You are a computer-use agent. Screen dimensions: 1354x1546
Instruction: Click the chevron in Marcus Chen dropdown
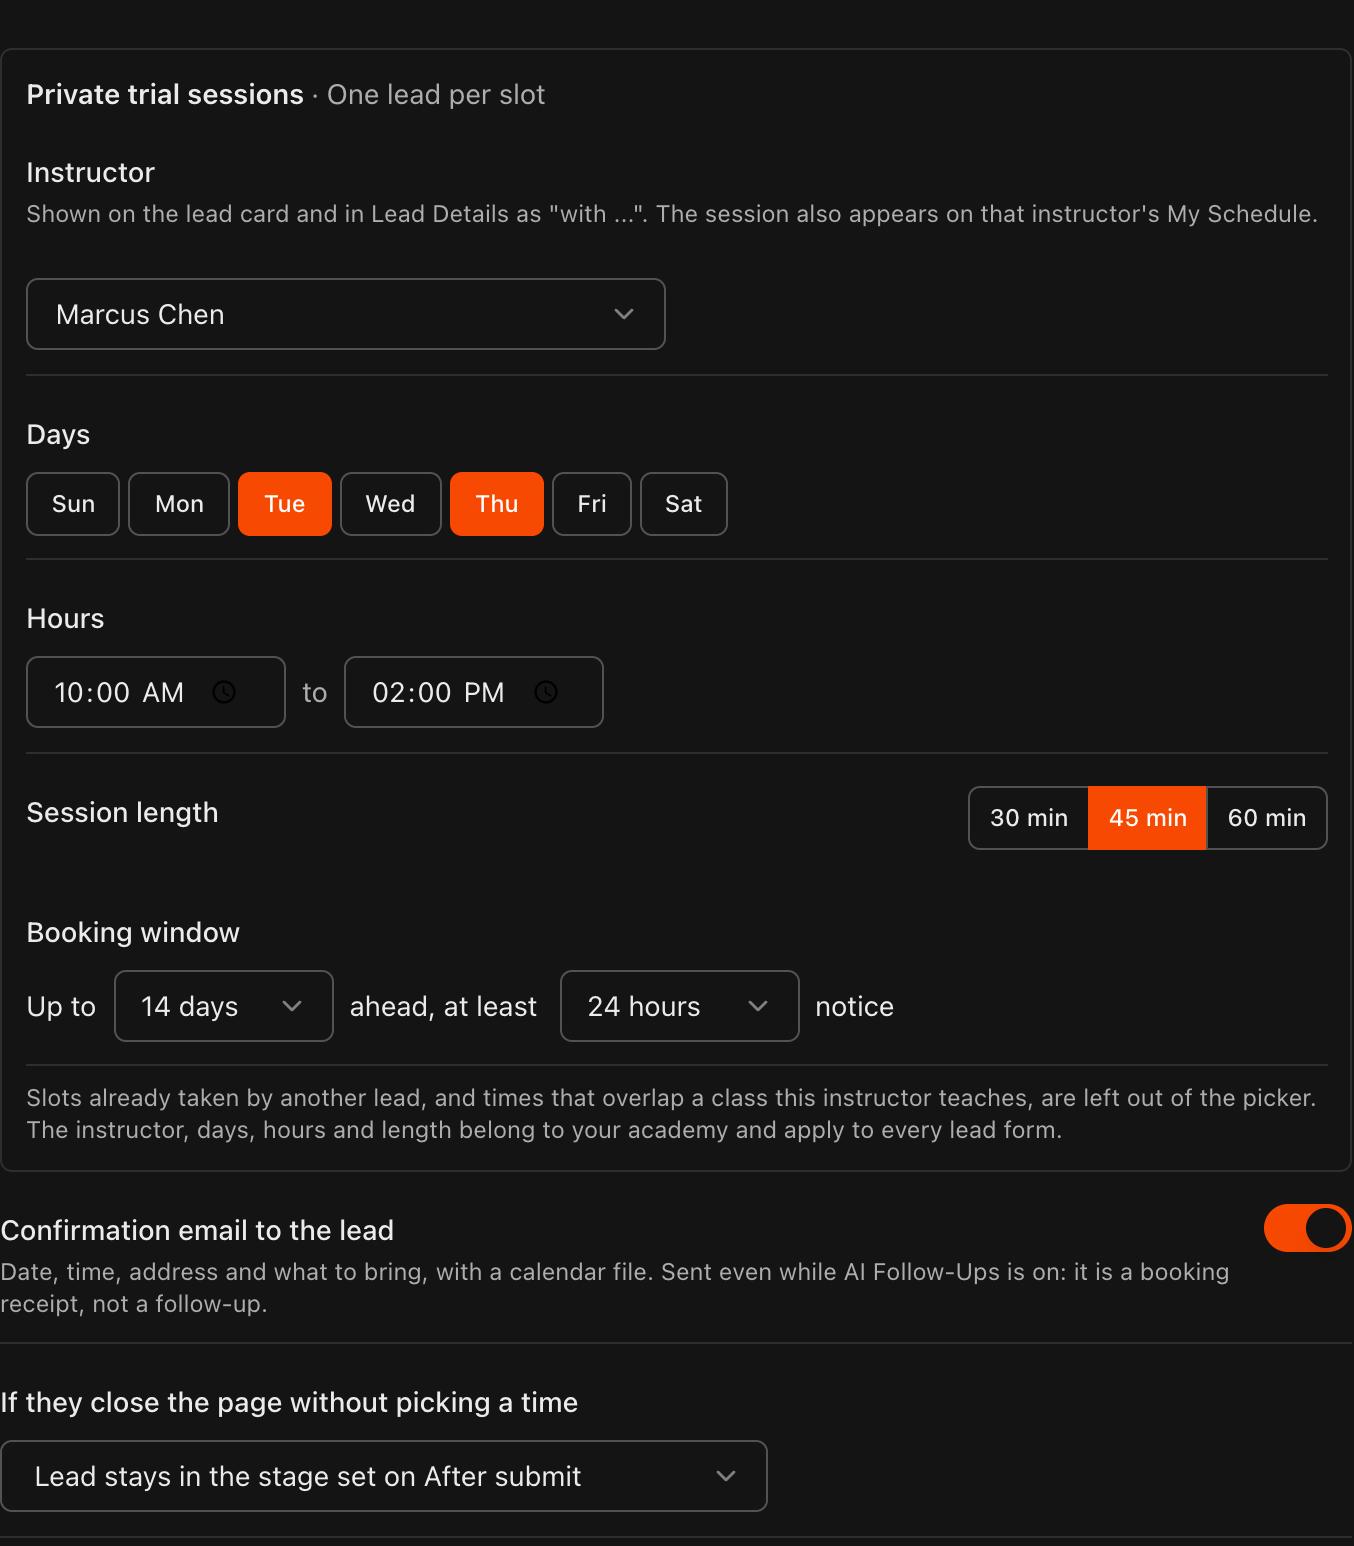point(624,314)
